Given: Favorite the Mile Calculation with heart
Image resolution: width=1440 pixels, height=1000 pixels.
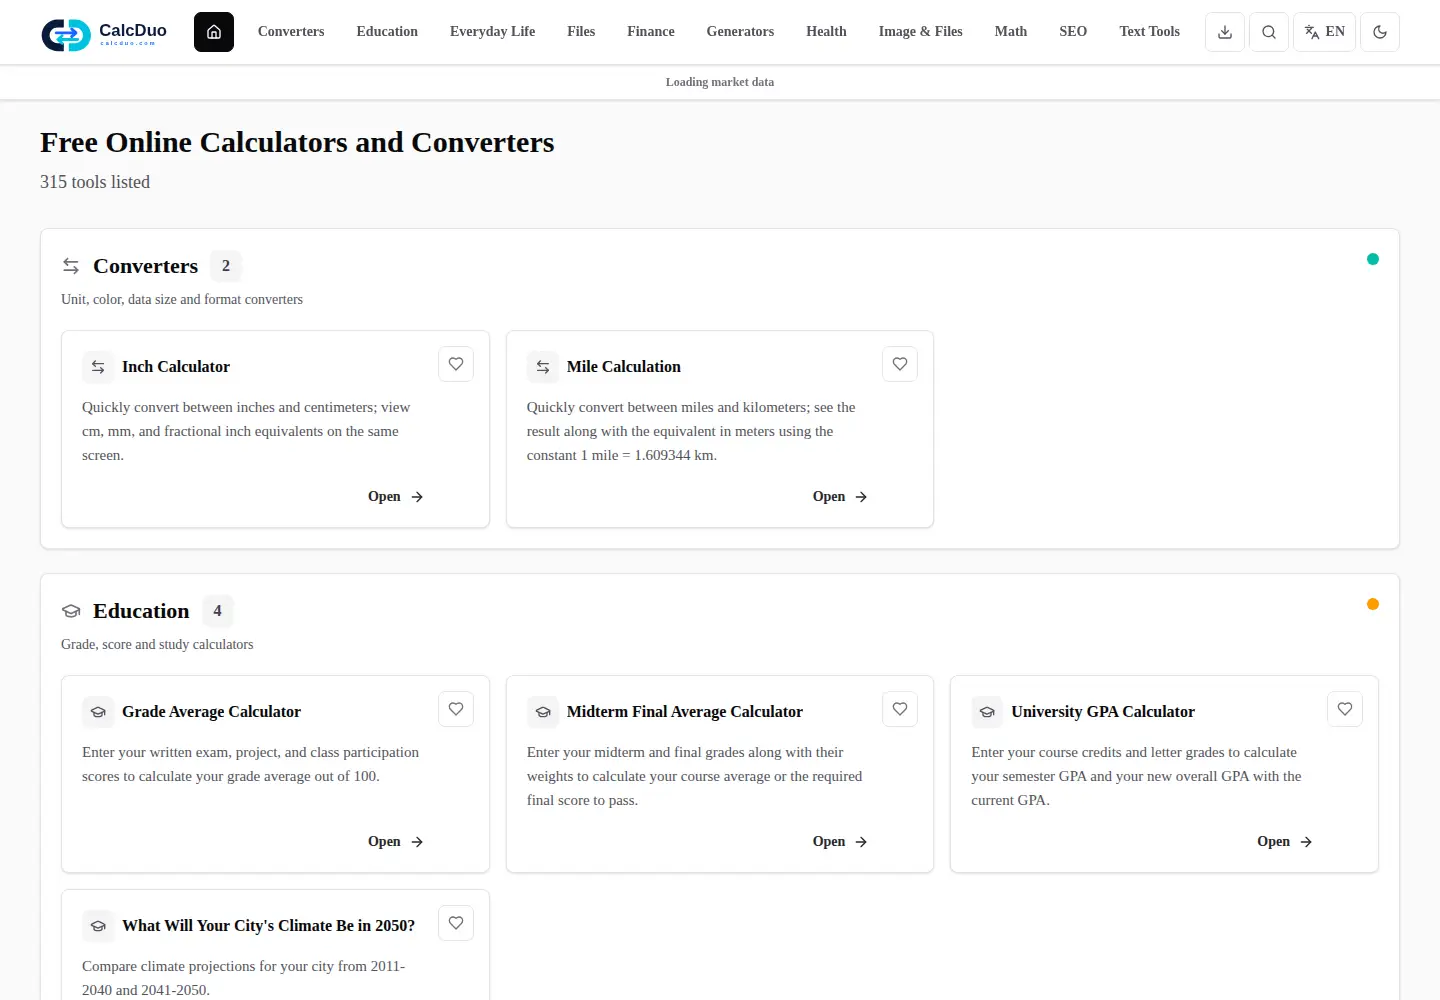Looking at the screenshot, I should coord(900,364).
